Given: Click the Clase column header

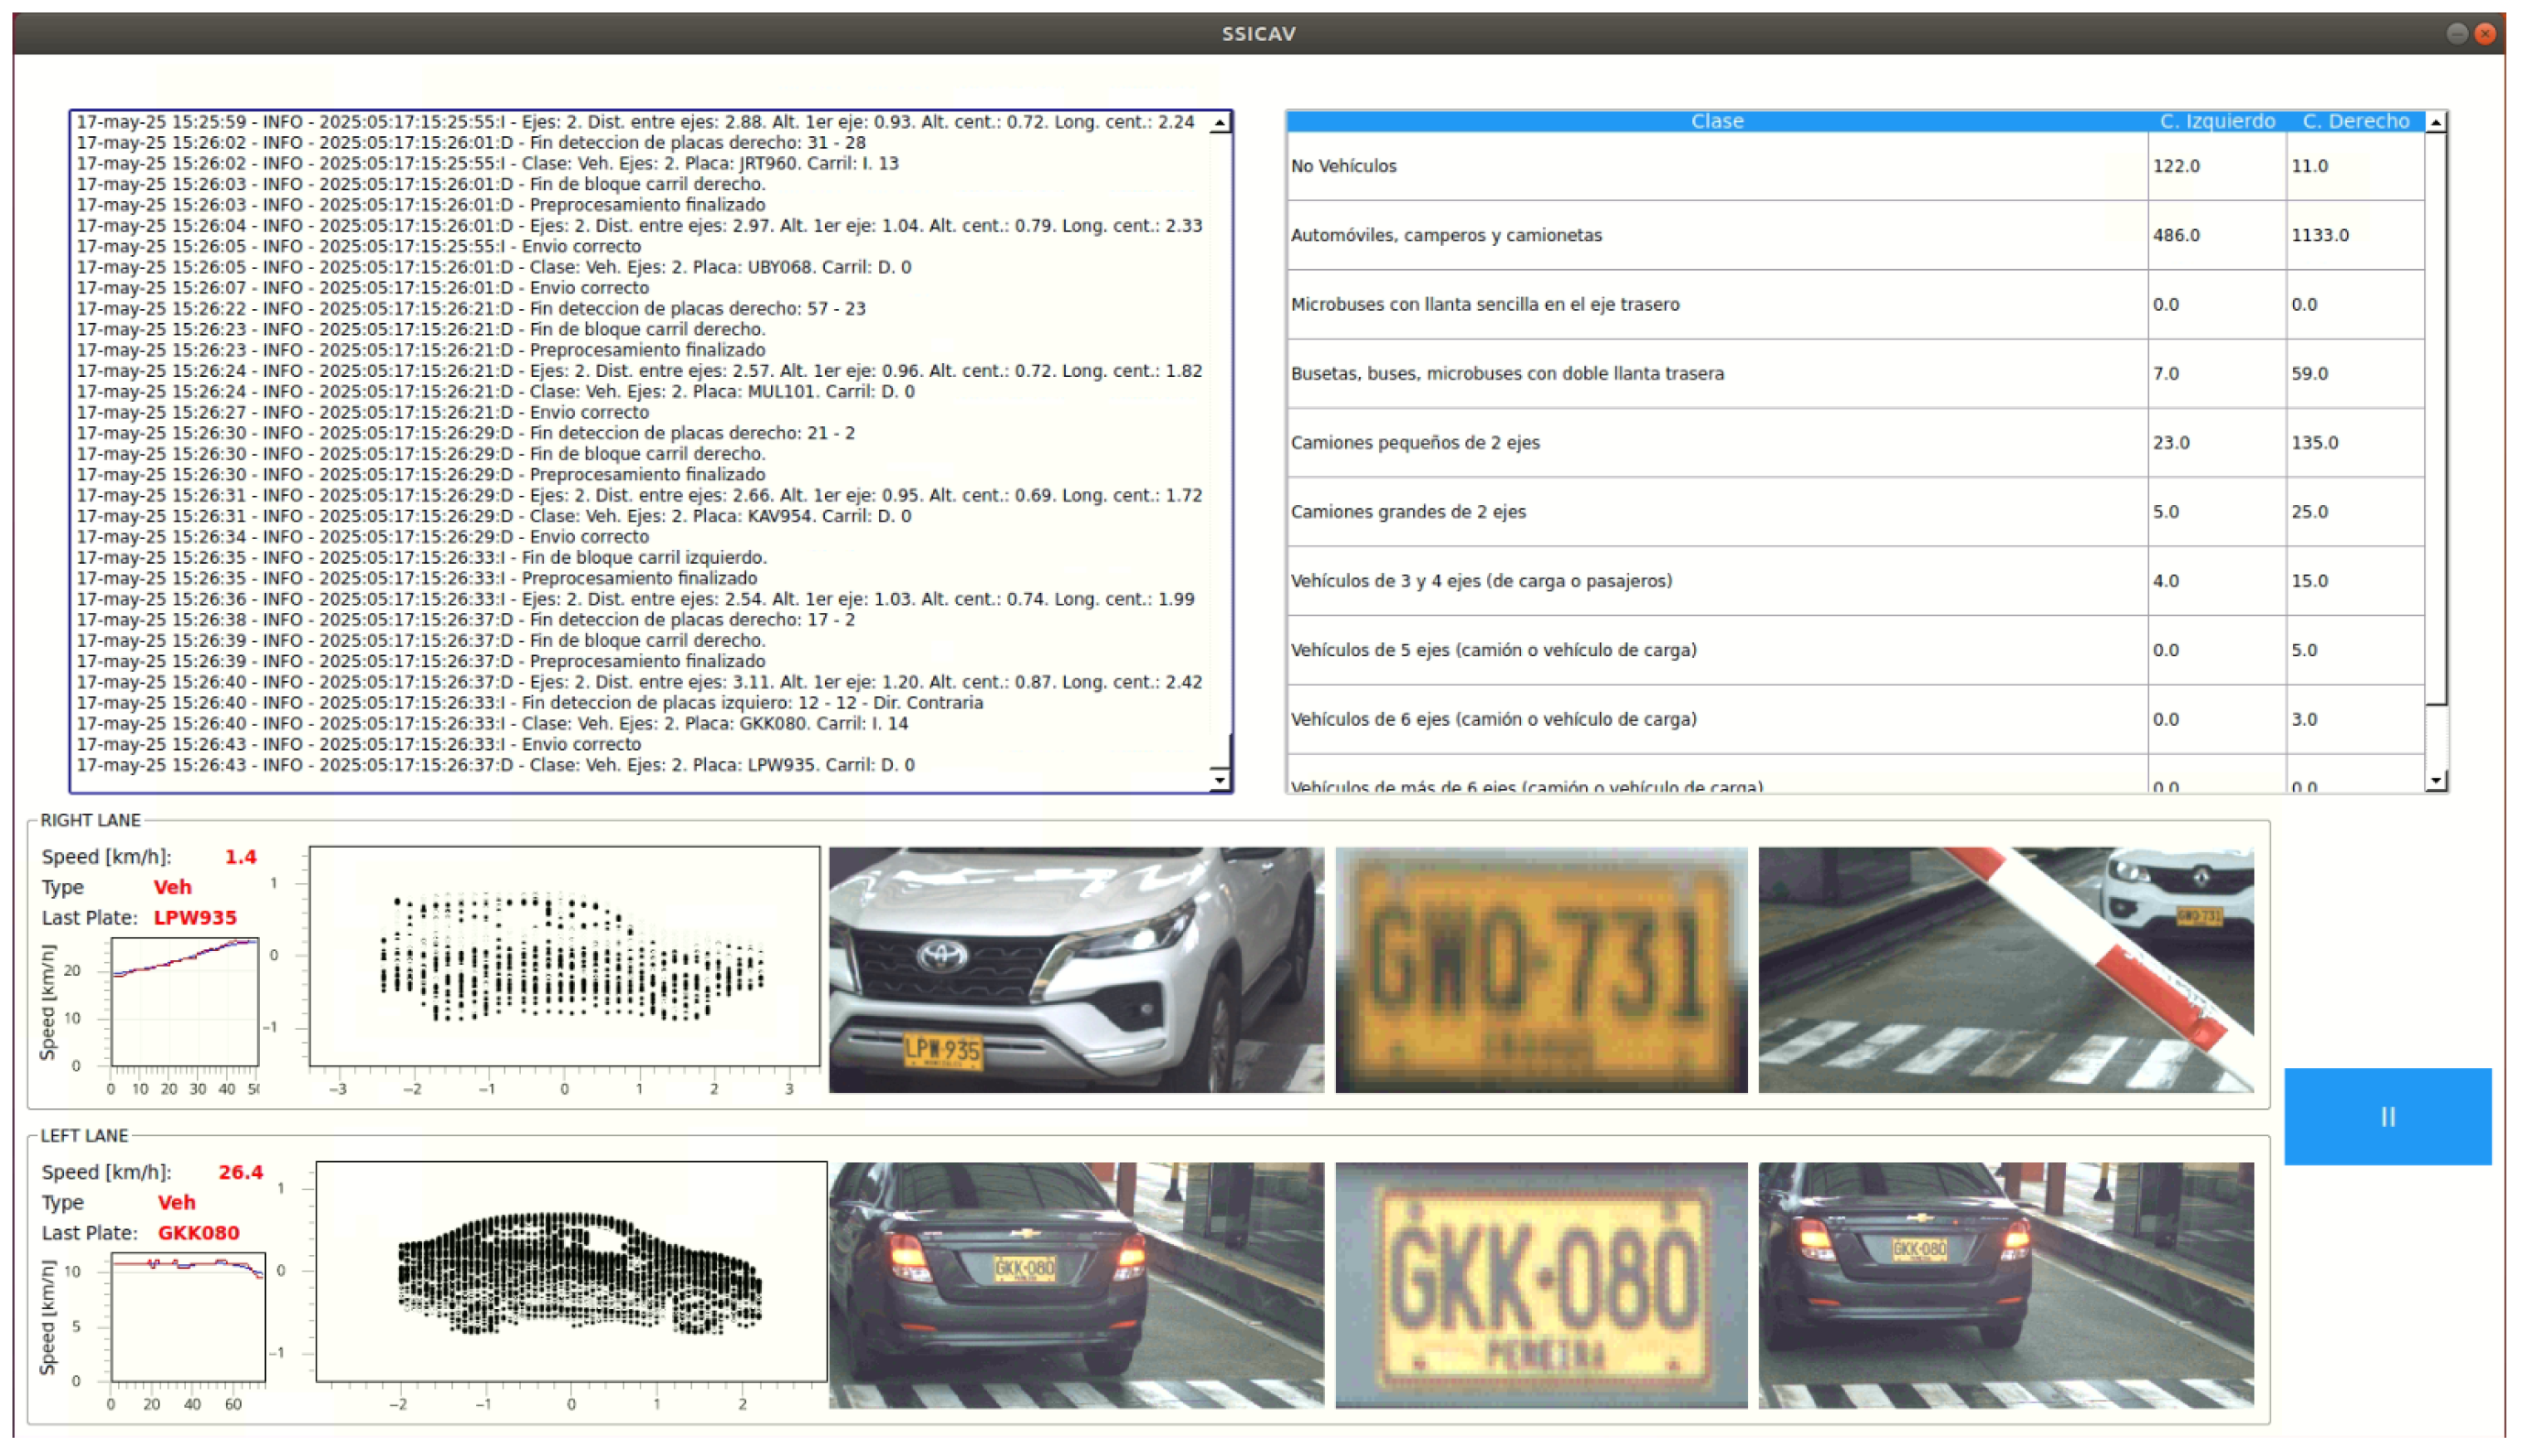Looking at the screenshot, I should (x=1716, y=121).
